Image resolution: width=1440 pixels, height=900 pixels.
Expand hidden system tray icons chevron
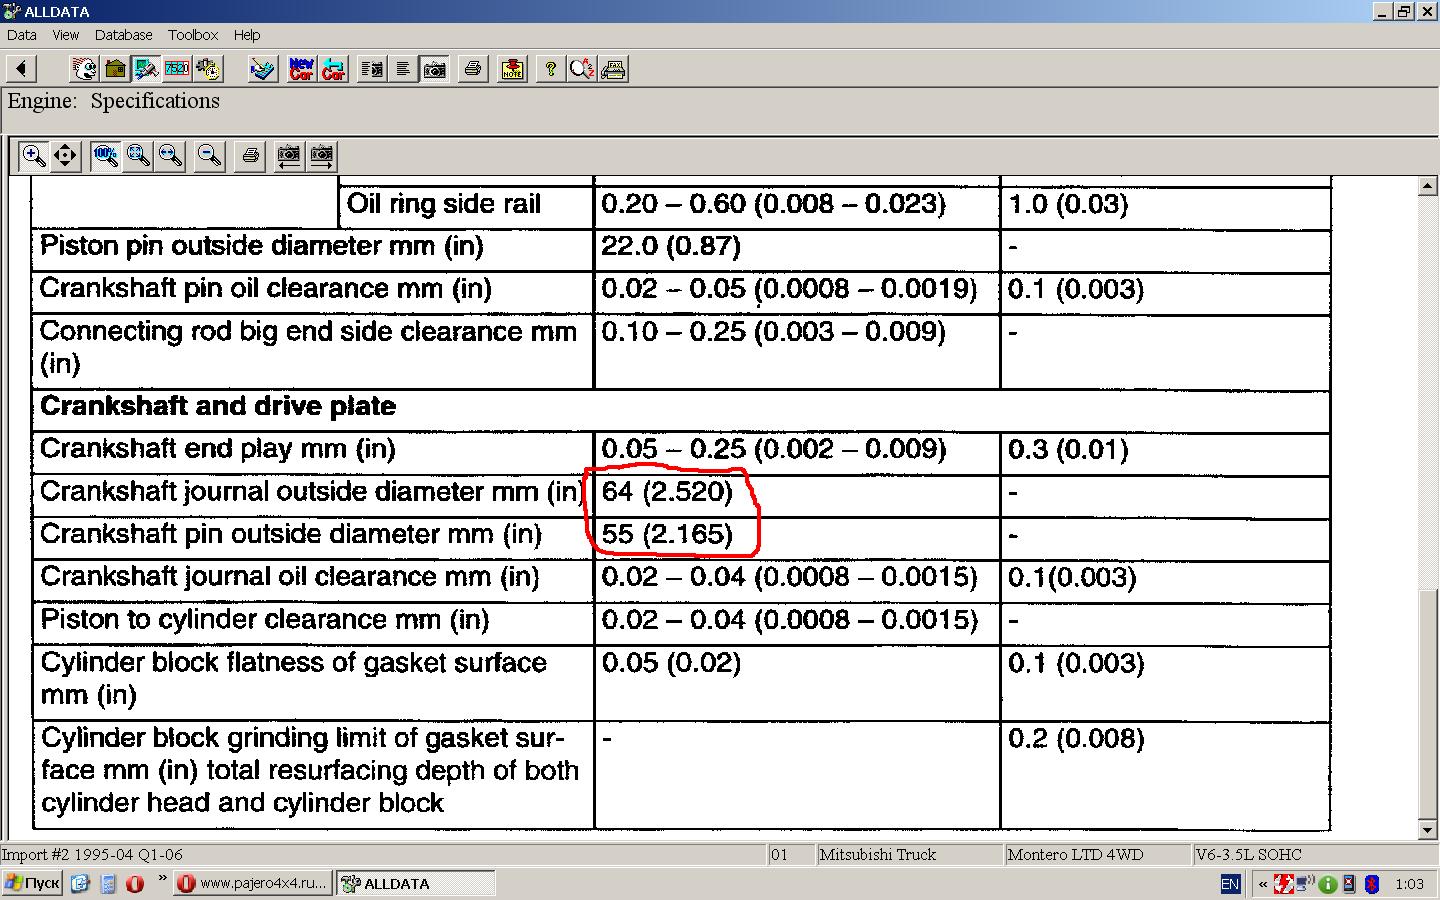pos(1263,884)
